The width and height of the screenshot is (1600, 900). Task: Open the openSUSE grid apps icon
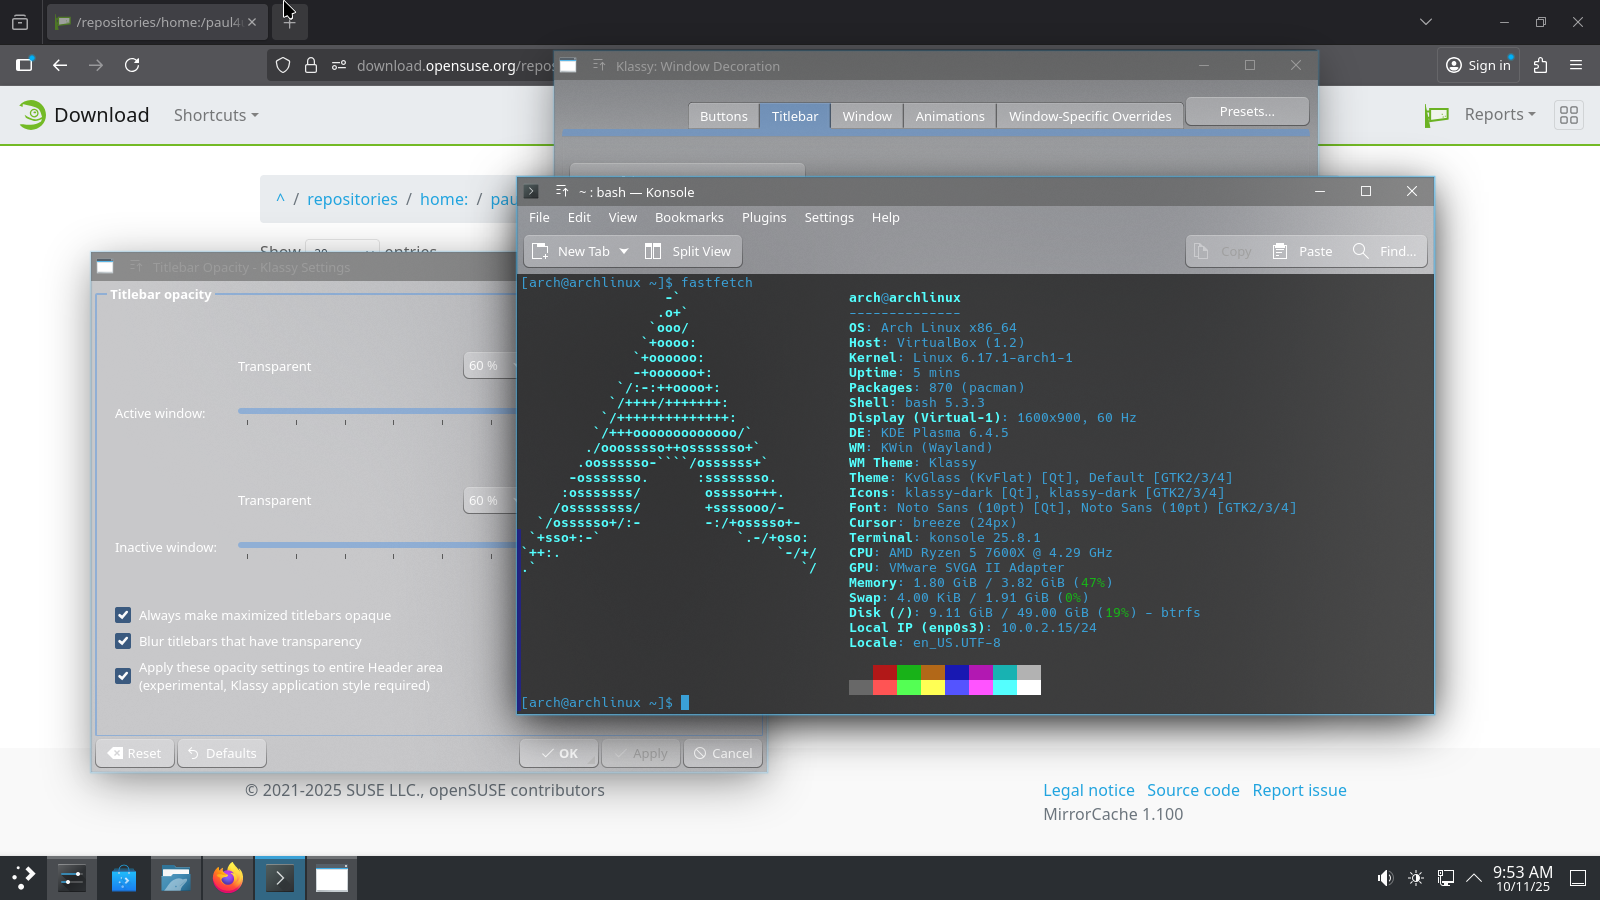[1569, 115]
